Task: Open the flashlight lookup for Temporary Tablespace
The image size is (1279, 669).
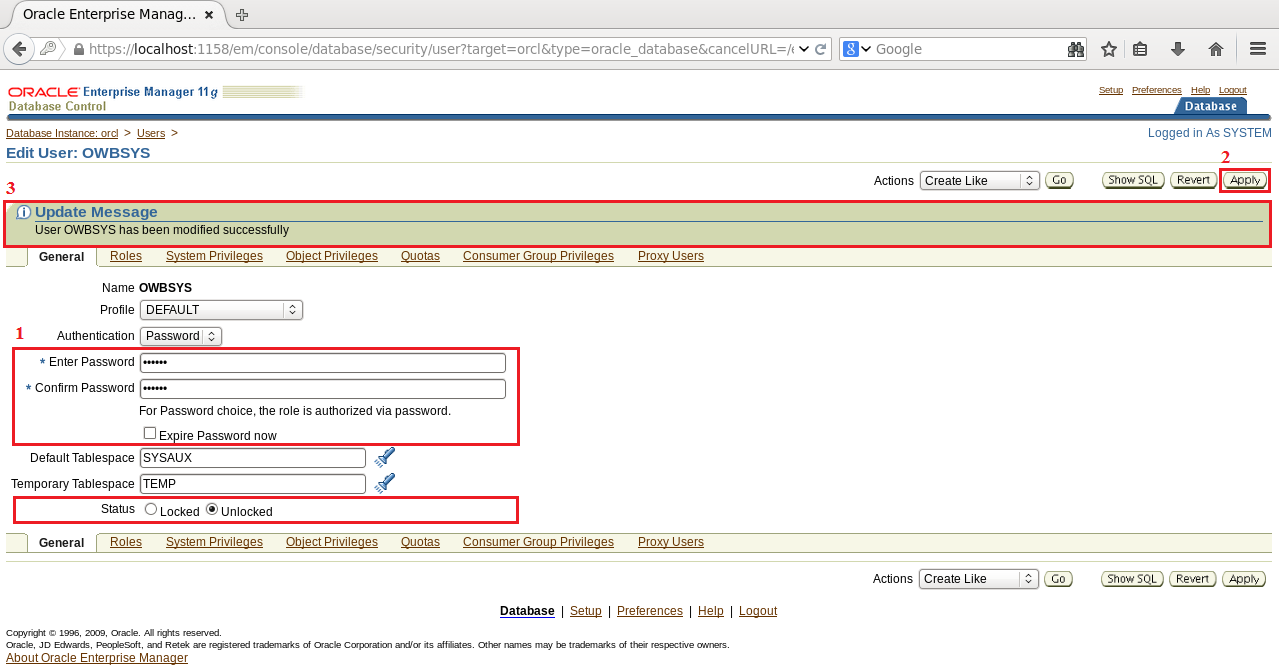Action: pyautogui.click(x=385, y=483)
